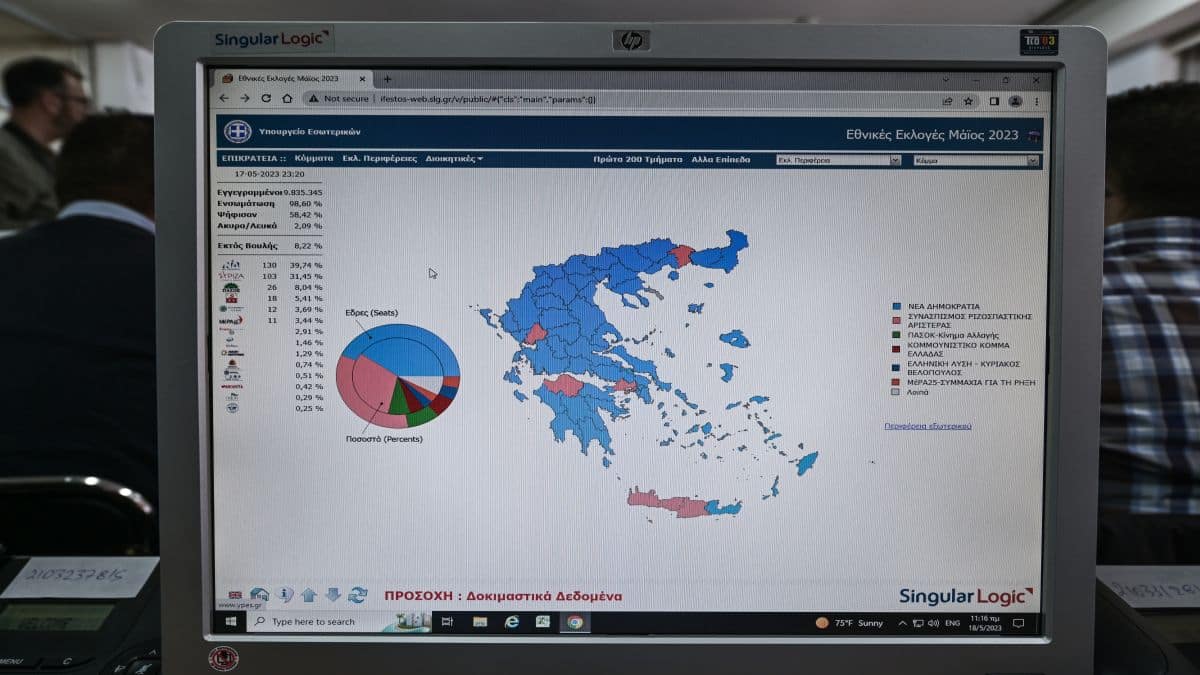Image resolution: width=1200 pixels, height=675 pixels.
Task: Click the weather 75°F Sunny widget
Action: (x=850, y=623)
